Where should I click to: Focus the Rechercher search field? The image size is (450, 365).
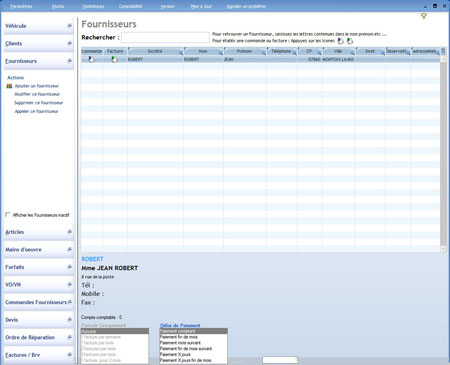coord(165,37)
